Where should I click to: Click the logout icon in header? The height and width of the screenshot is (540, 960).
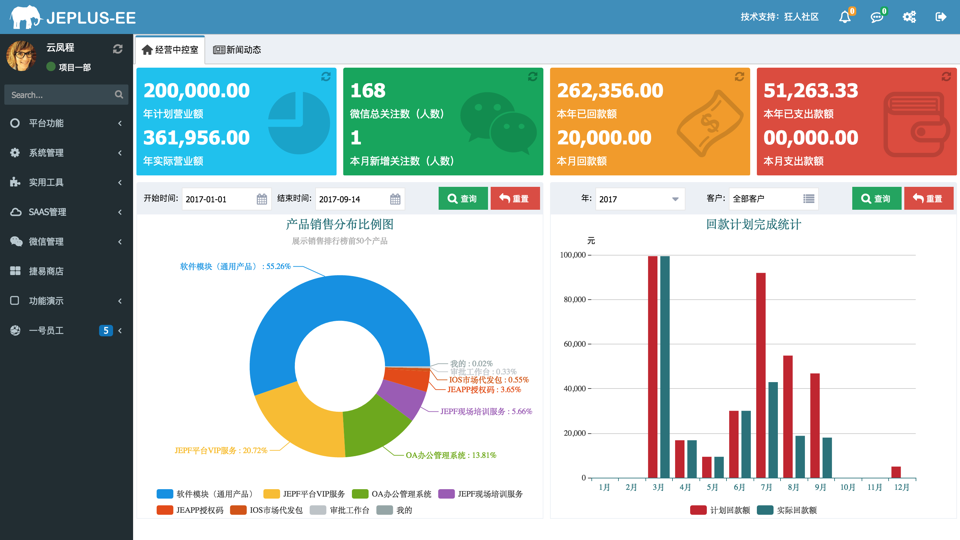click(941, 17)
